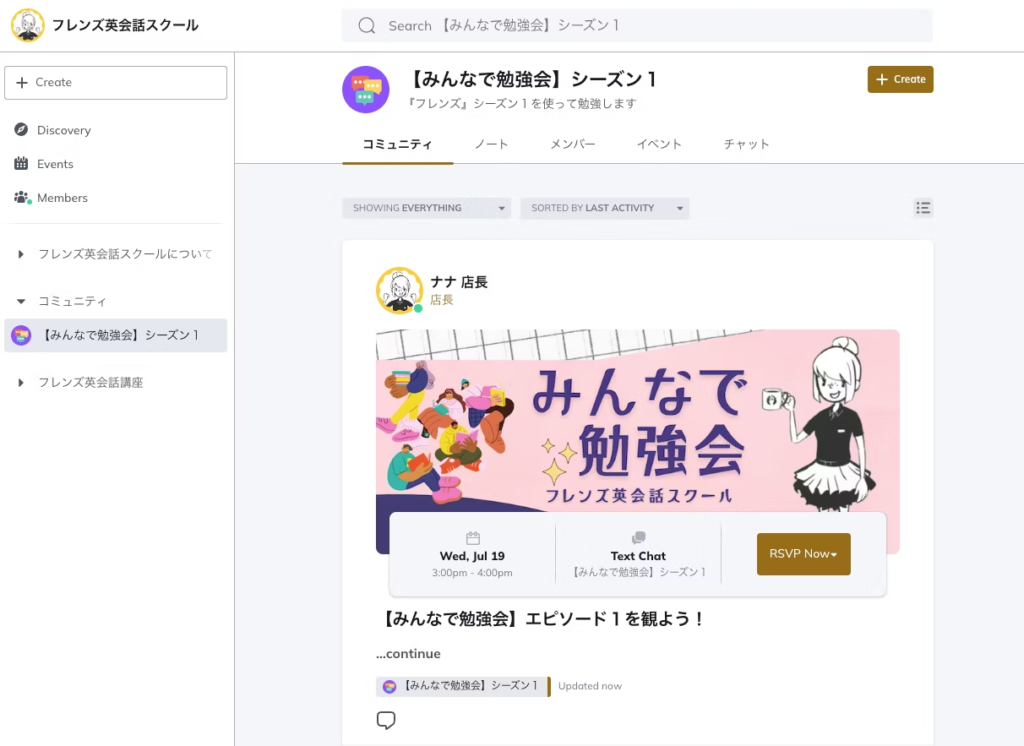The image size is (1024, 746).
Task: Click ナナ 店長's profile avatar
Action: pyautogui.click(x=399, y=290)
